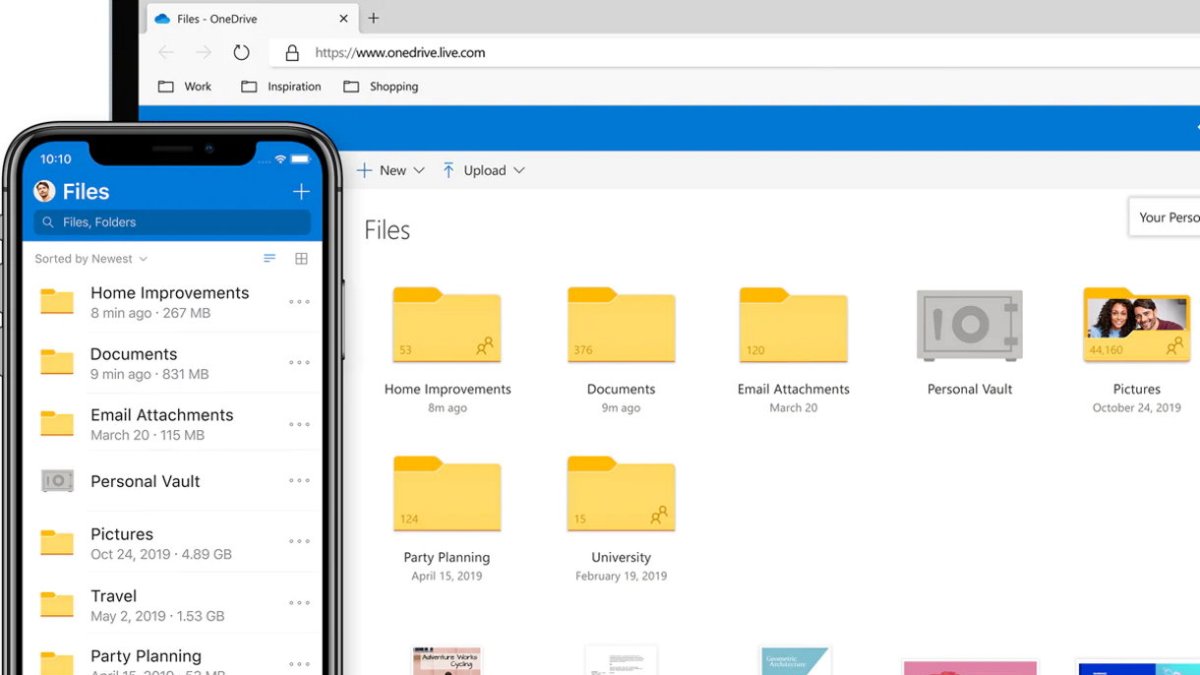
Task: Tap the more options for Documents on phone
Action: tap(299, 363)
